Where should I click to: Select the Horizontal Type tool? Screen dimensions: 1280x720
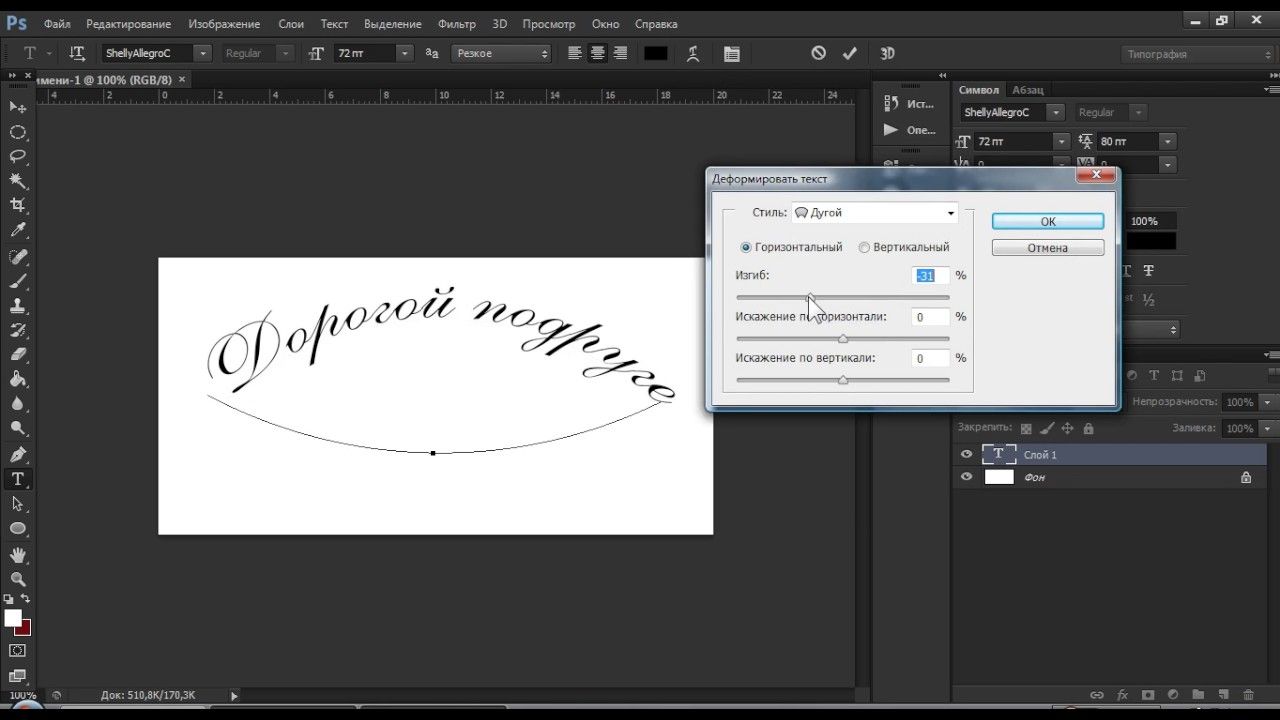[17, 479]
